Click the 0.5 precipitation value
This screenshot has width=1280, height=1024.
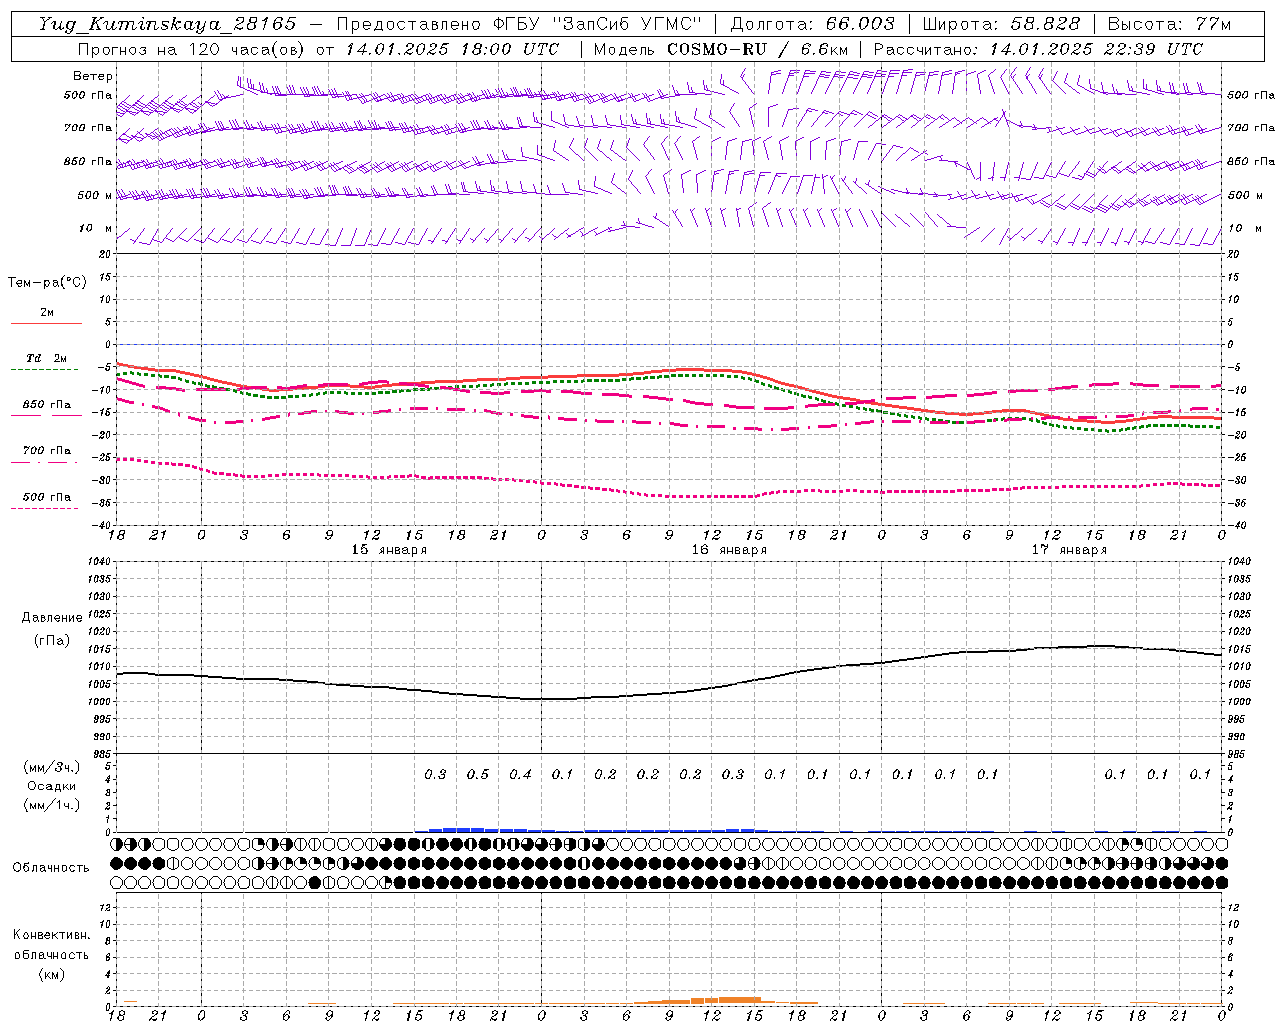point(478,774)
